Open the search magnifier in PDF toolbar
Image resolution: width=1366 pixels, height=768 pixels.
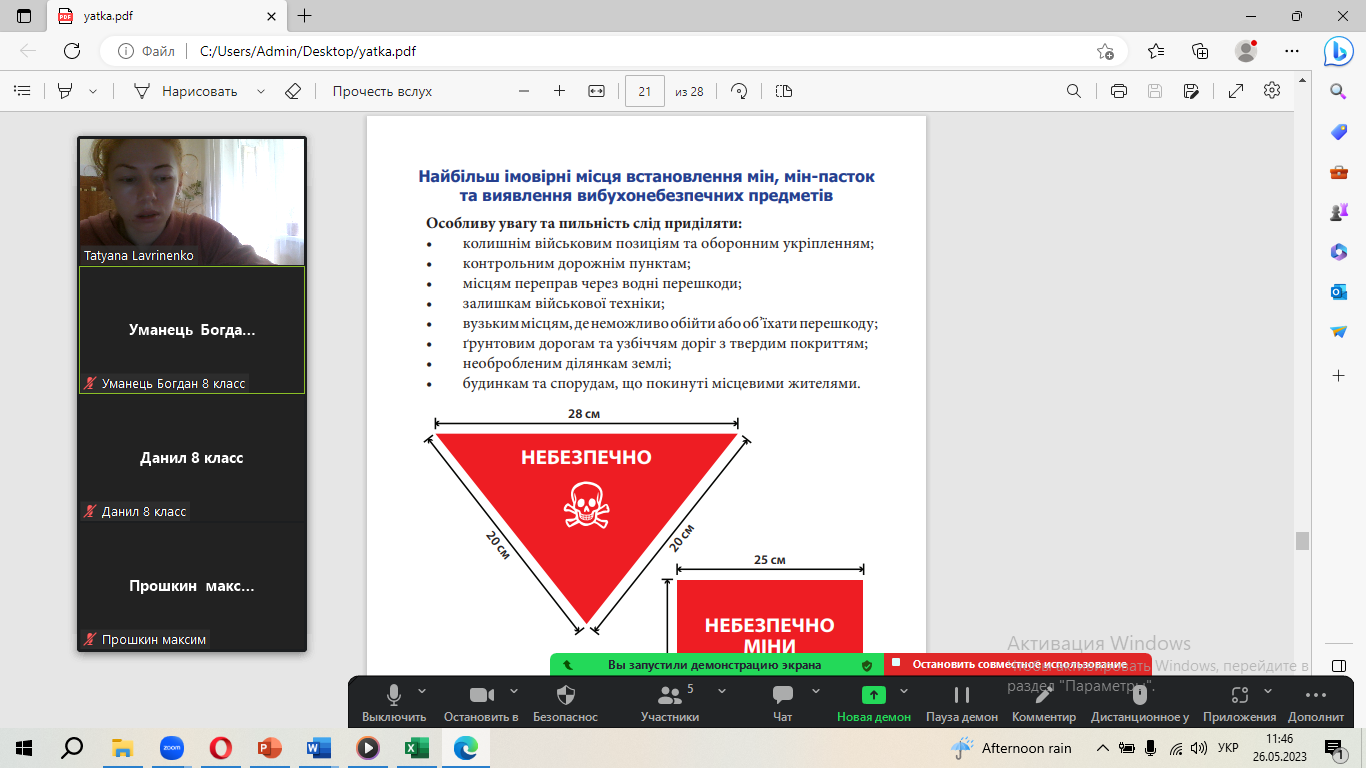tap(1074, 91)
